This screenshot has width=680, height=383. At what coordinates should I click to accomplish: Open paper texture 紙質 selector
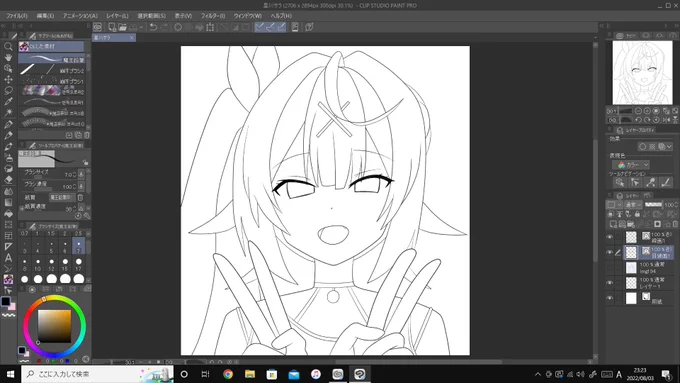point(62,197)
